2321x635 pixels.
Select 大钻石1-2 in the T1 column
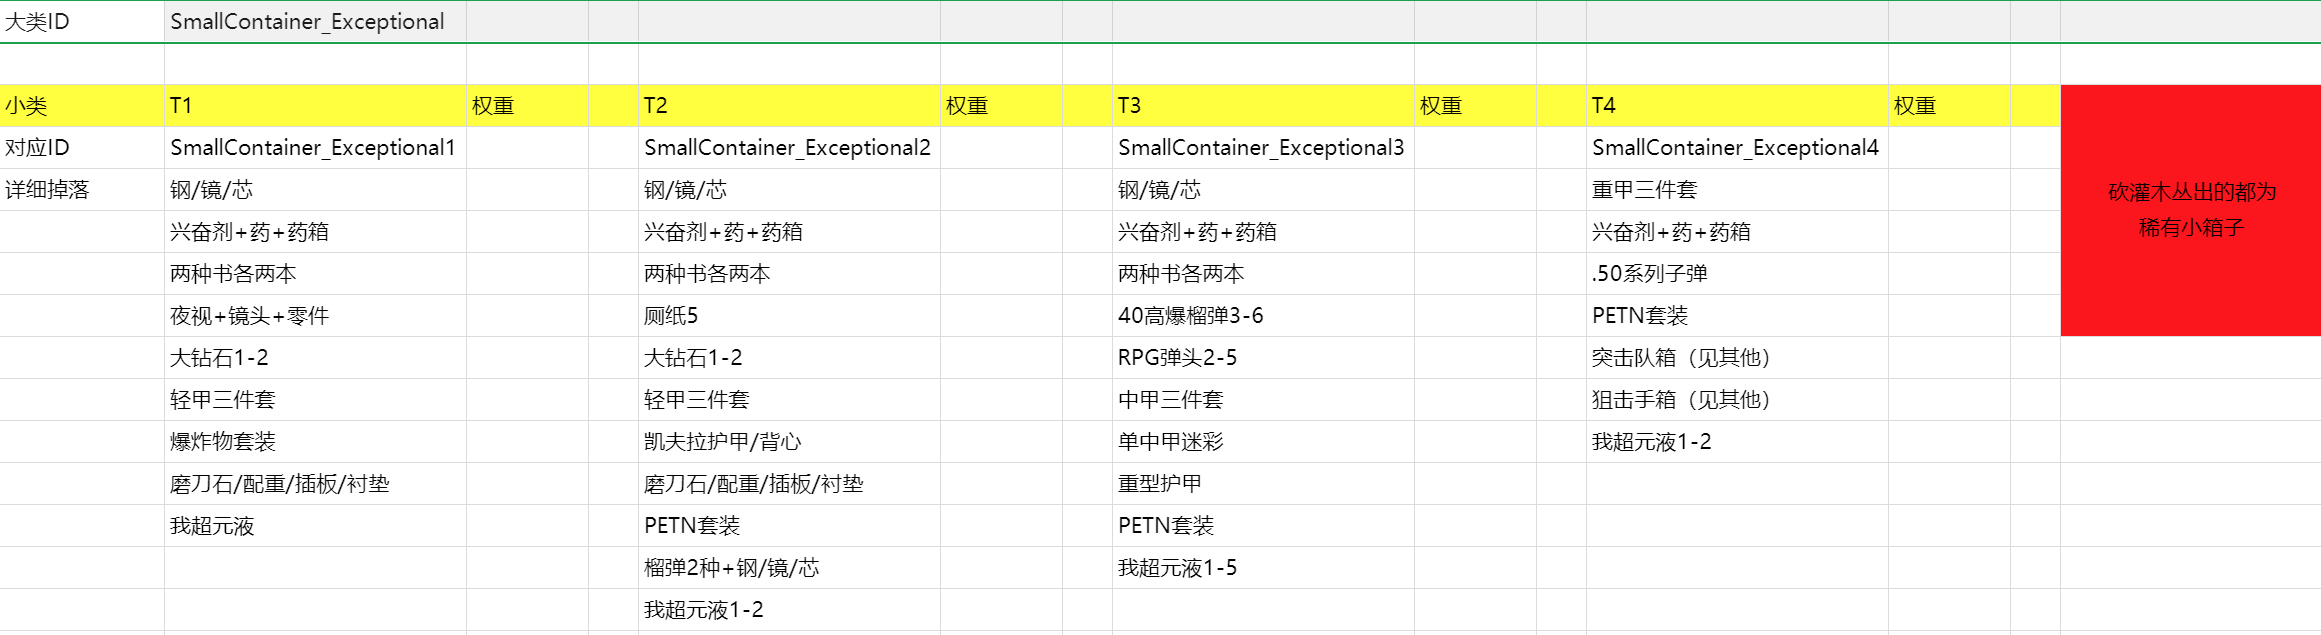pos(315,358)
